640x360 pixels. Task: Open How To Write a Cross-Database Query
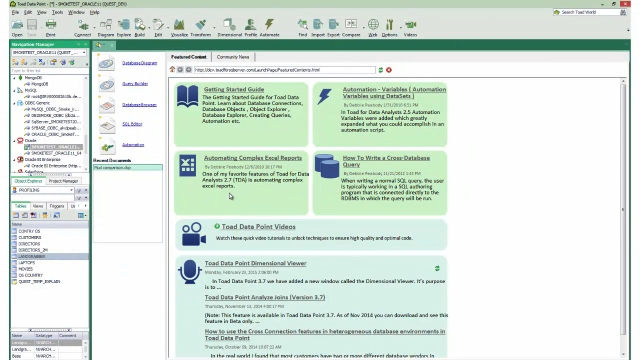[386, 161]
